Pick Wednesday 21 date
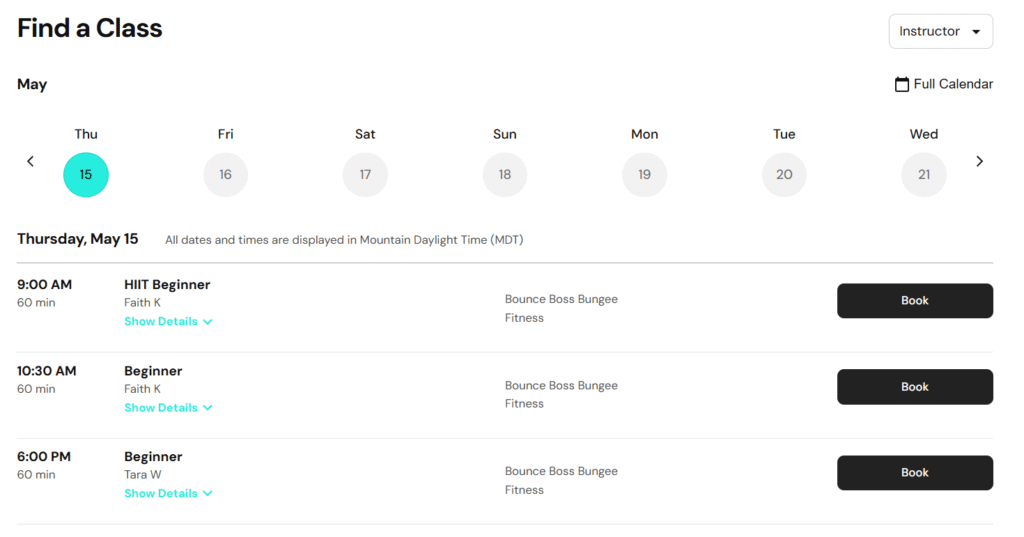This screenshot has height=537, width=1024. pyautogui.click(x=923, y=174)
